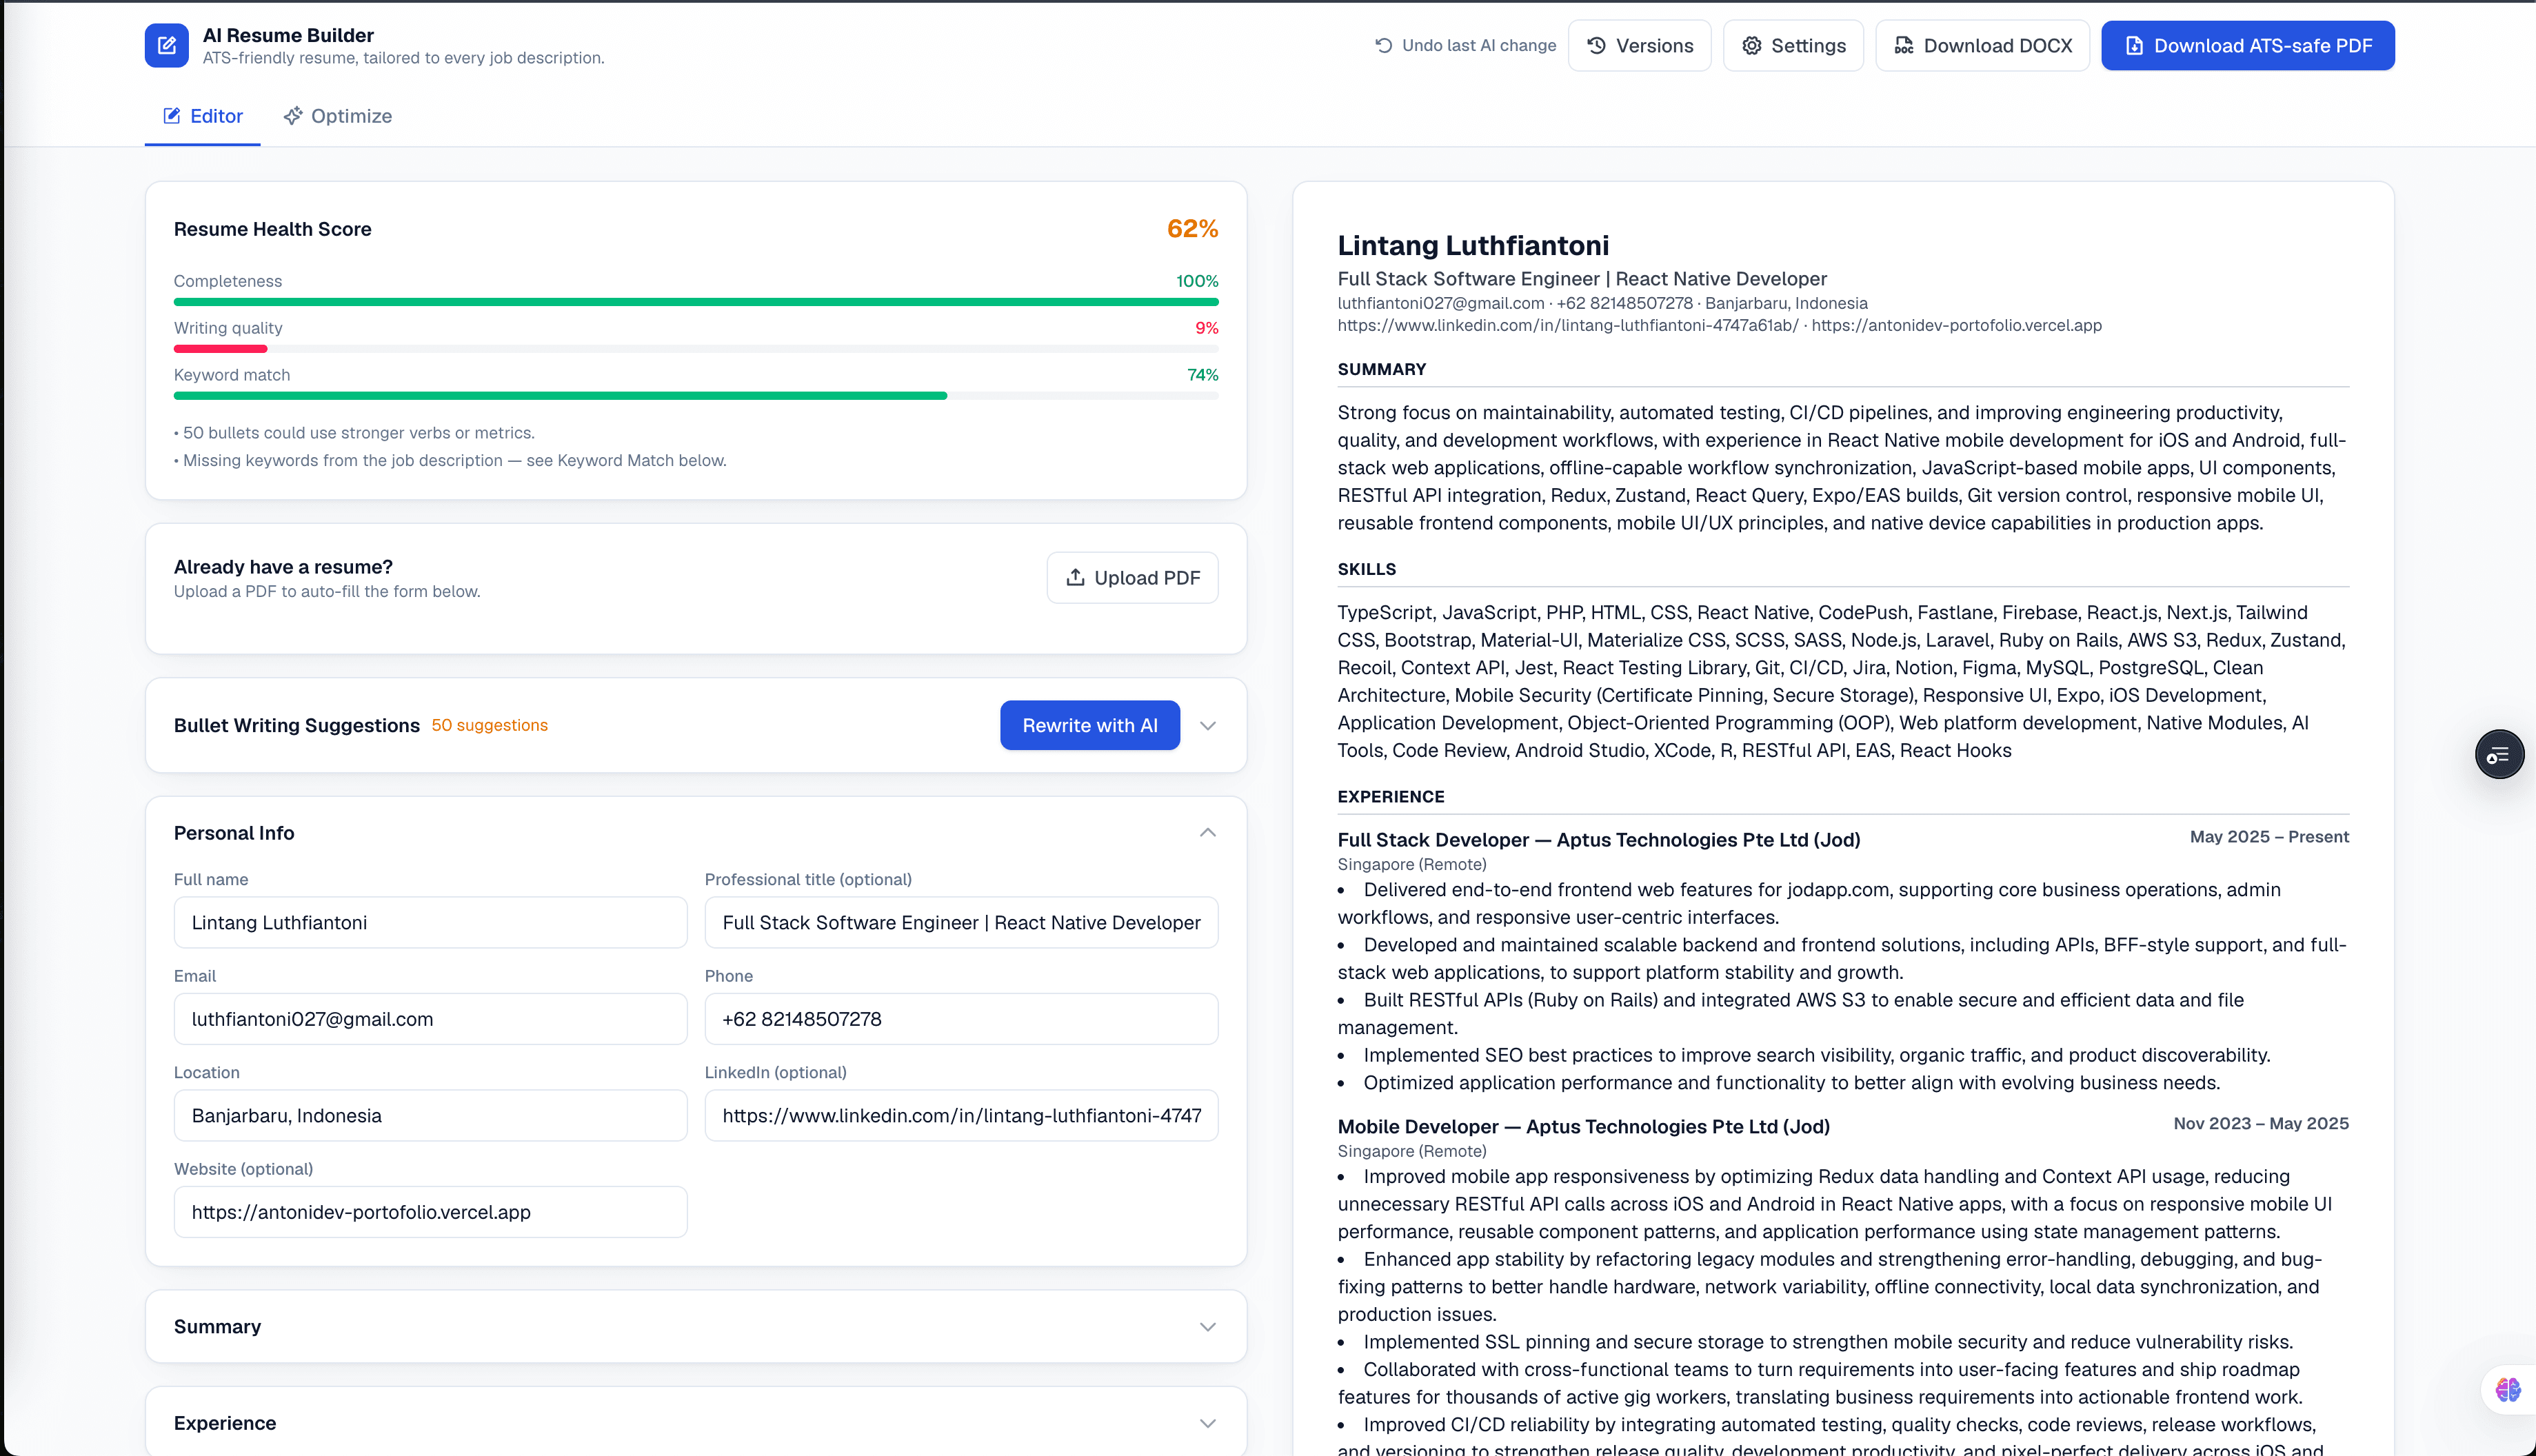Click the Professional title field
The image size is (2536, 1456).
tap(961, 922)
